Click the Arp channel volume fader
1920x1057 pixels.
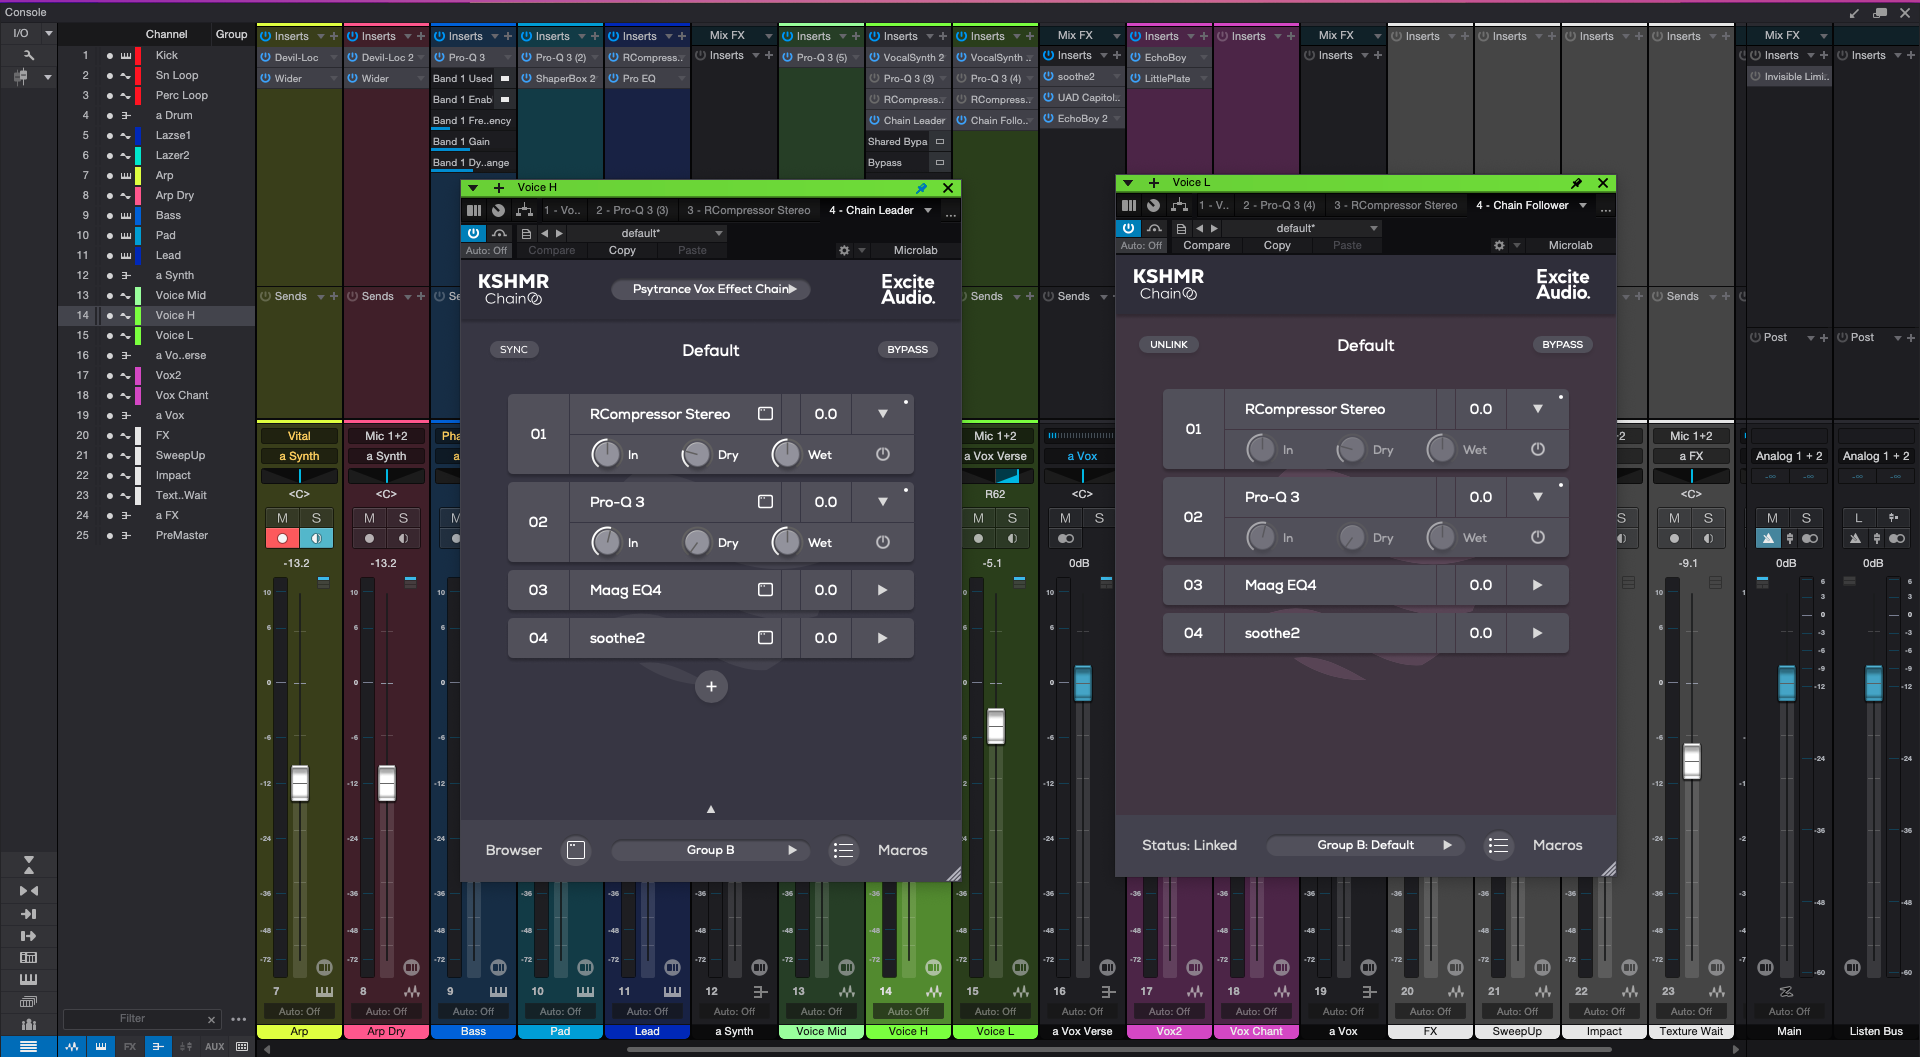click(x=300, y=782)
